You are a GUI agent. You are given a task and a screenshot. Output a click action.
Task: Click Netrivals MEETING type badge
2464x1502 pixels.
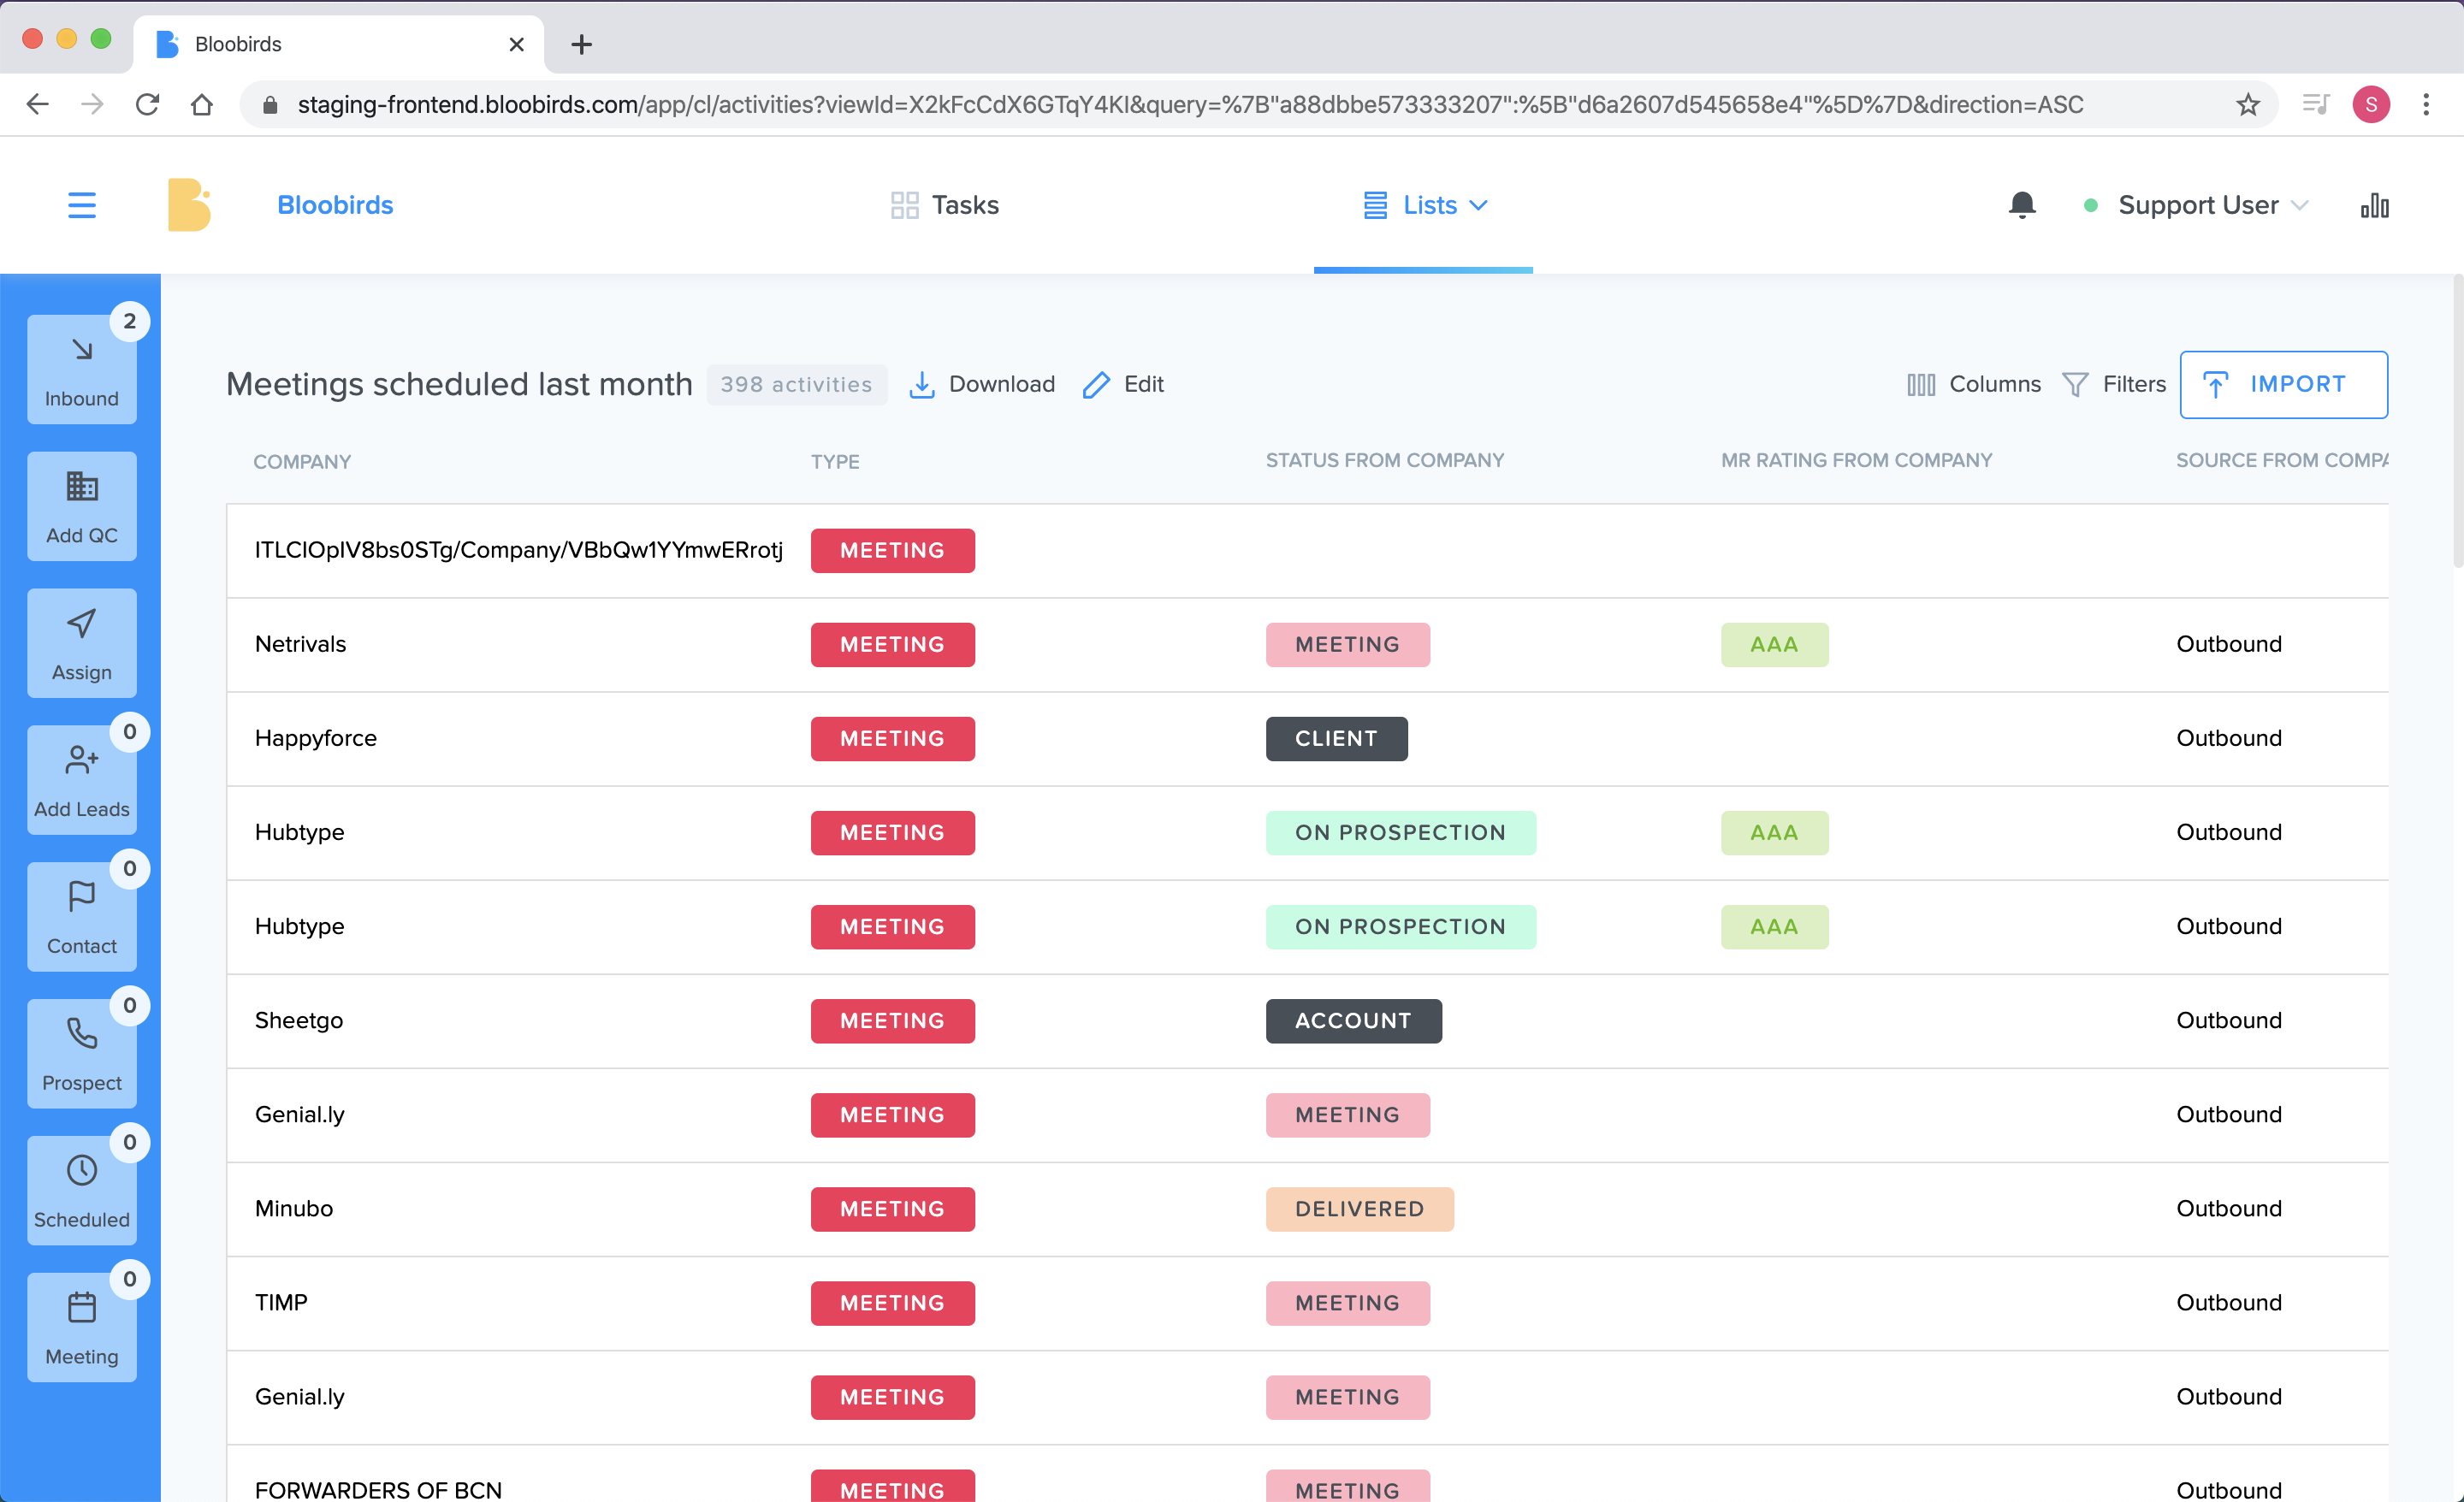pyautogui.click(x=892, y=645)
